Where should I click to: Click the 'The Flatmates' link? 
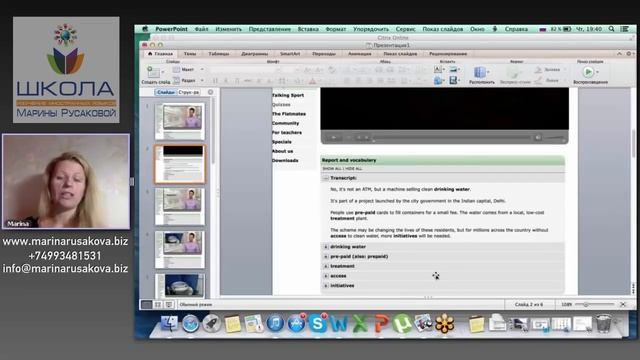click(x=289, y=114)
